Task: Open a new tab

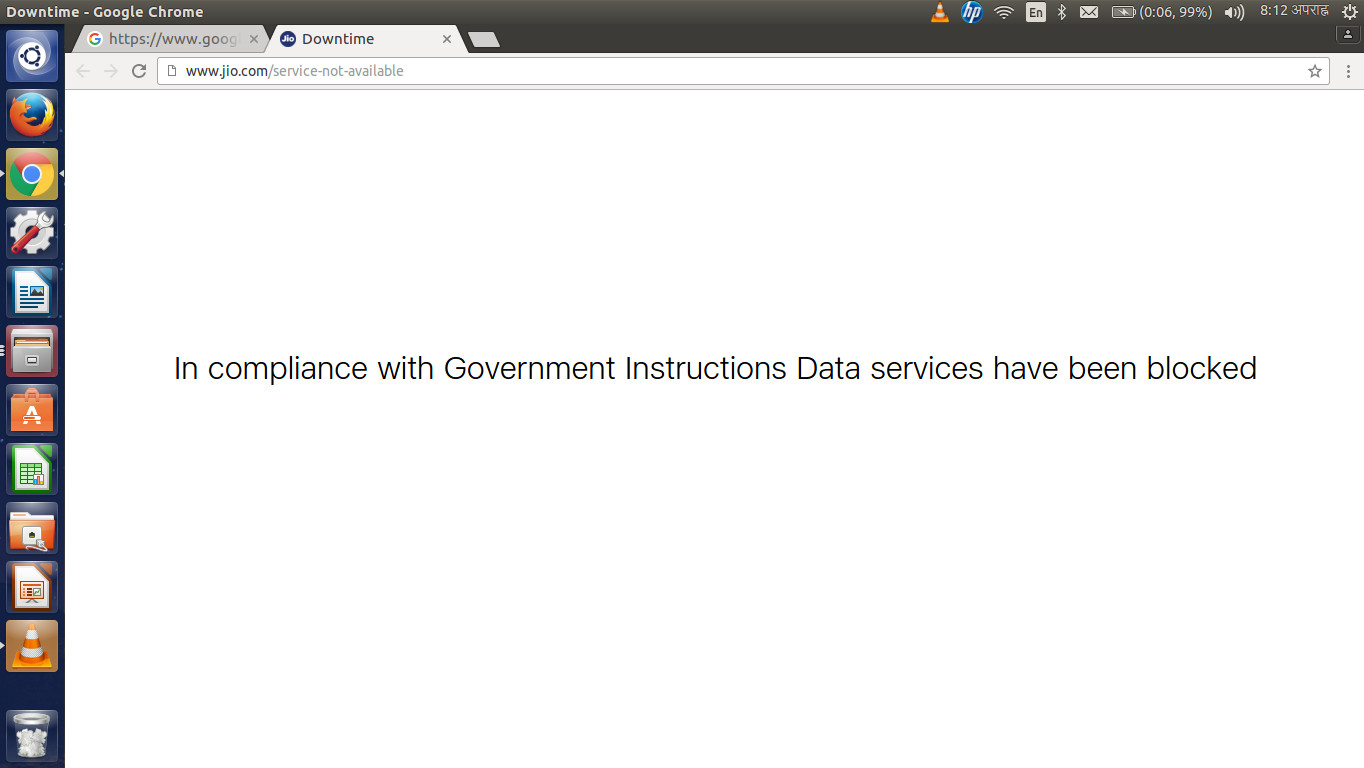Action: [x=483, y=40]
